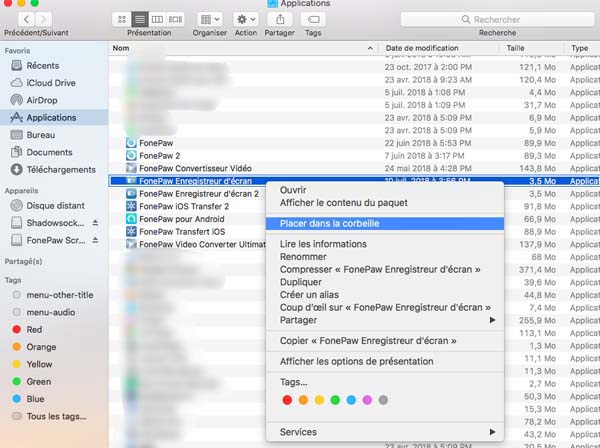Viewport: 600px width, 448px height.
Task: Select the FonePaw application row
Action: click(x=354, y=143)
